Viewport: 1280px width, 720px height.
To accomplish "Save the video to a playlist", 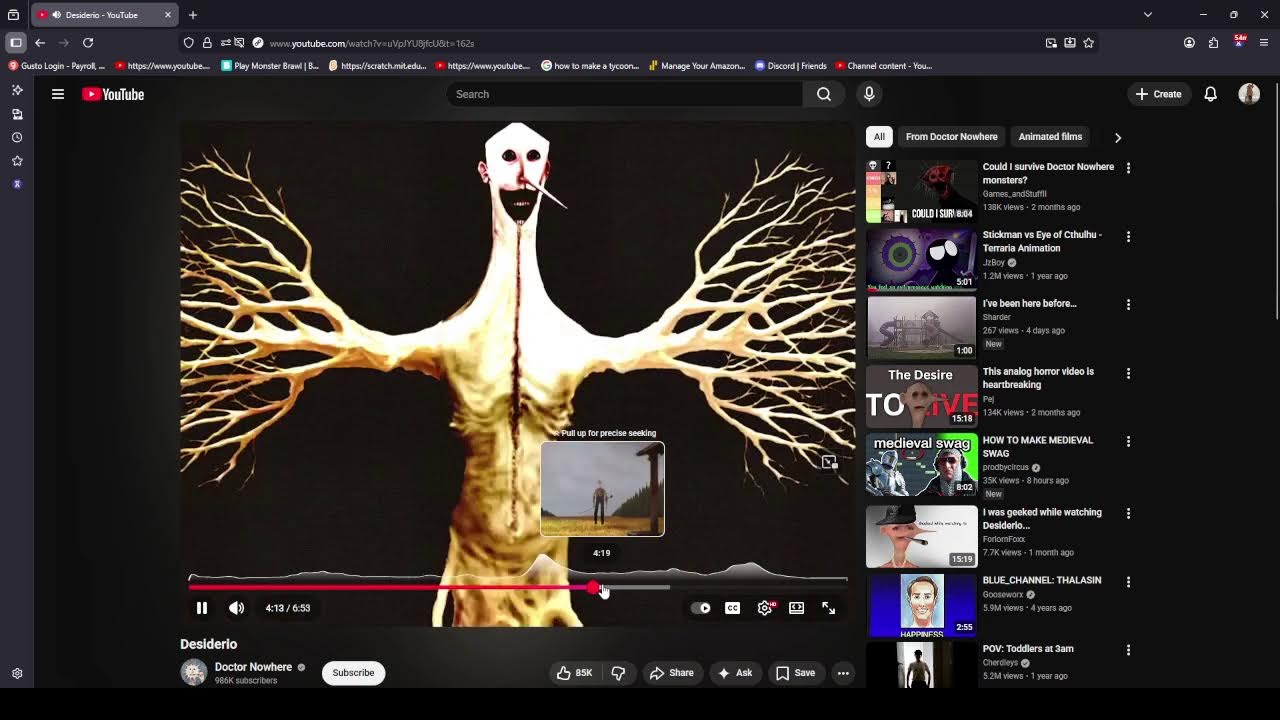I will (x=796, y=673).
